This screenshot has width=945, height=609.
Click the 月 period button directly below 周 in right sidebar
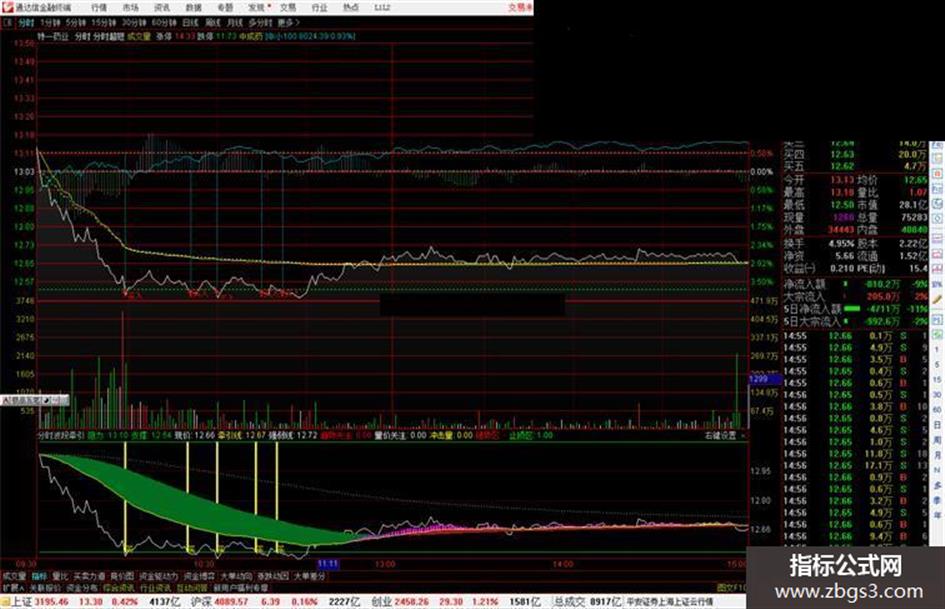937,455
